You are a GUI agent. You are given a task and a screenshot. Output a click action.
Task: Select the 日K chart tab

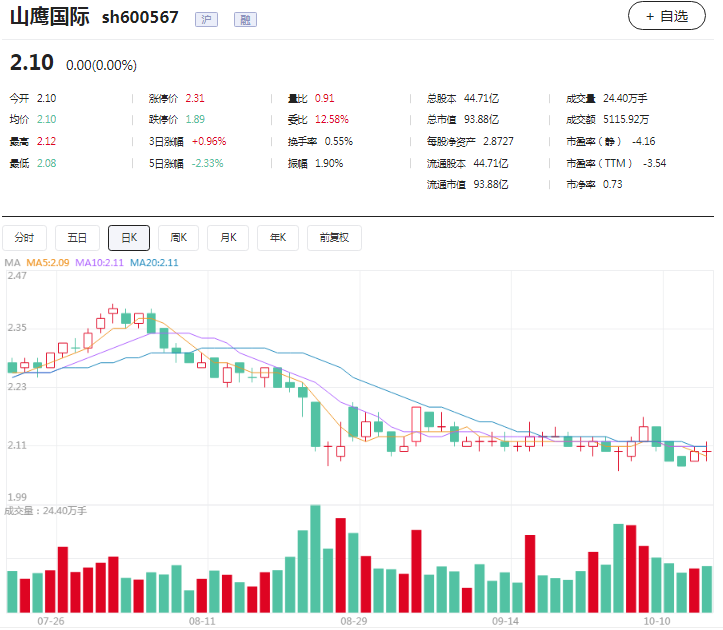coord(129,238)
